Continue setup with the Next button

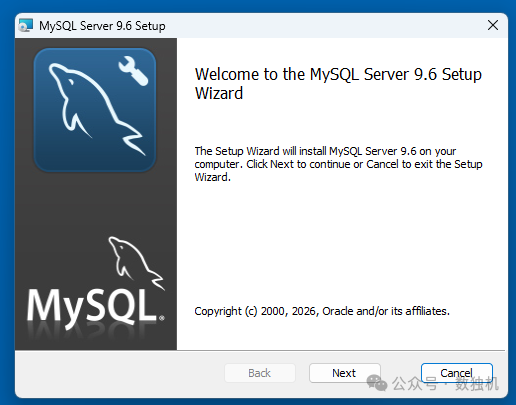[345, 373]
